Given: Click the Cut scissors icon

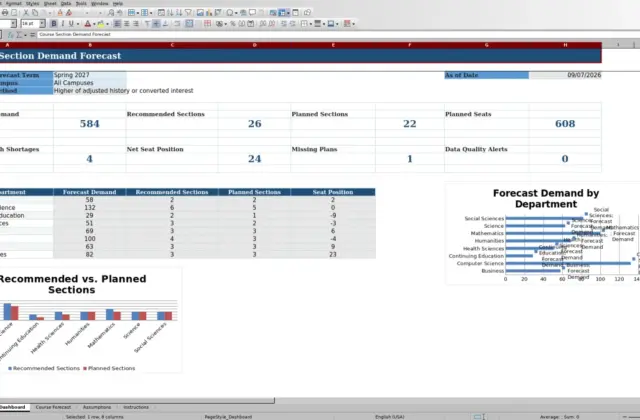Looking at the screenshot, I should 26,13.
